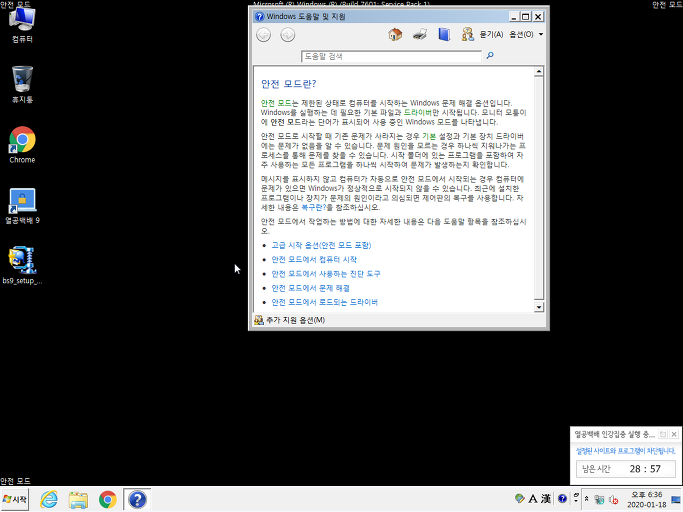The width and height of the screenshot is (683, 512).
Task: Open the Help and Support home page icon
Action: 395,34
